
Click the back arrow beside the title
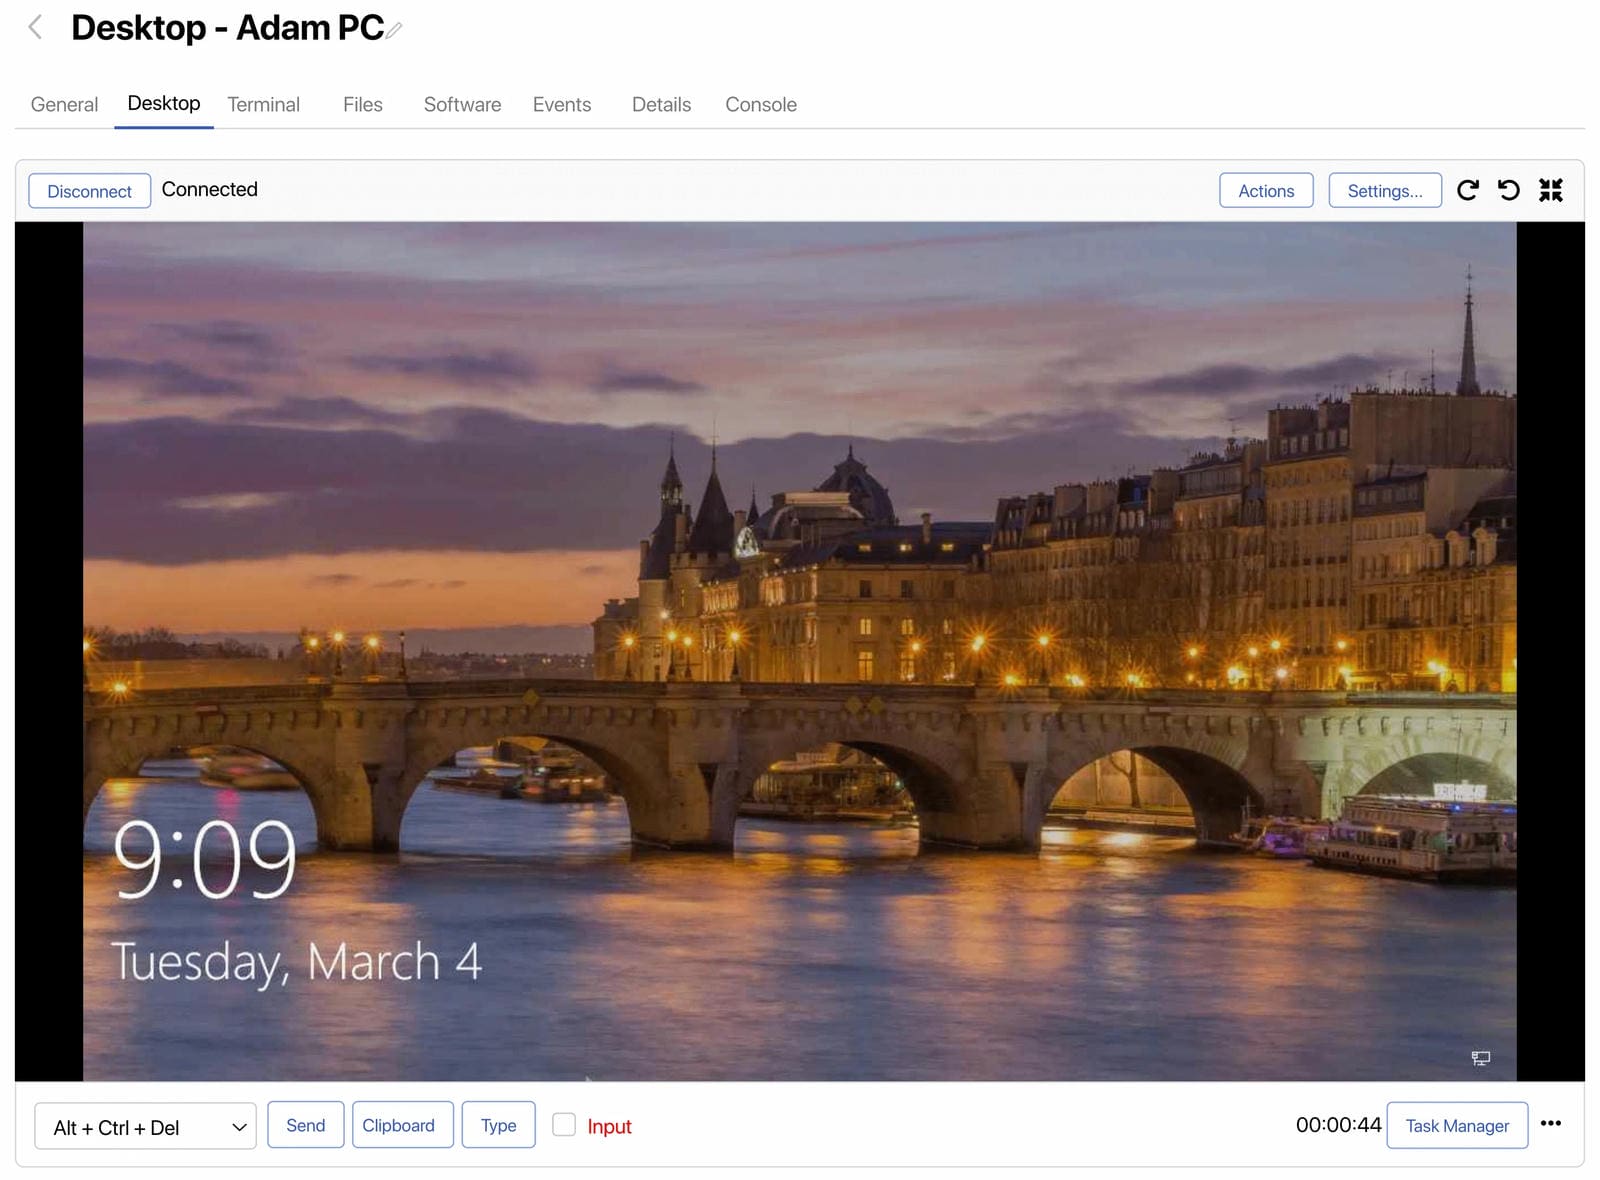click(x=35, y=27)
